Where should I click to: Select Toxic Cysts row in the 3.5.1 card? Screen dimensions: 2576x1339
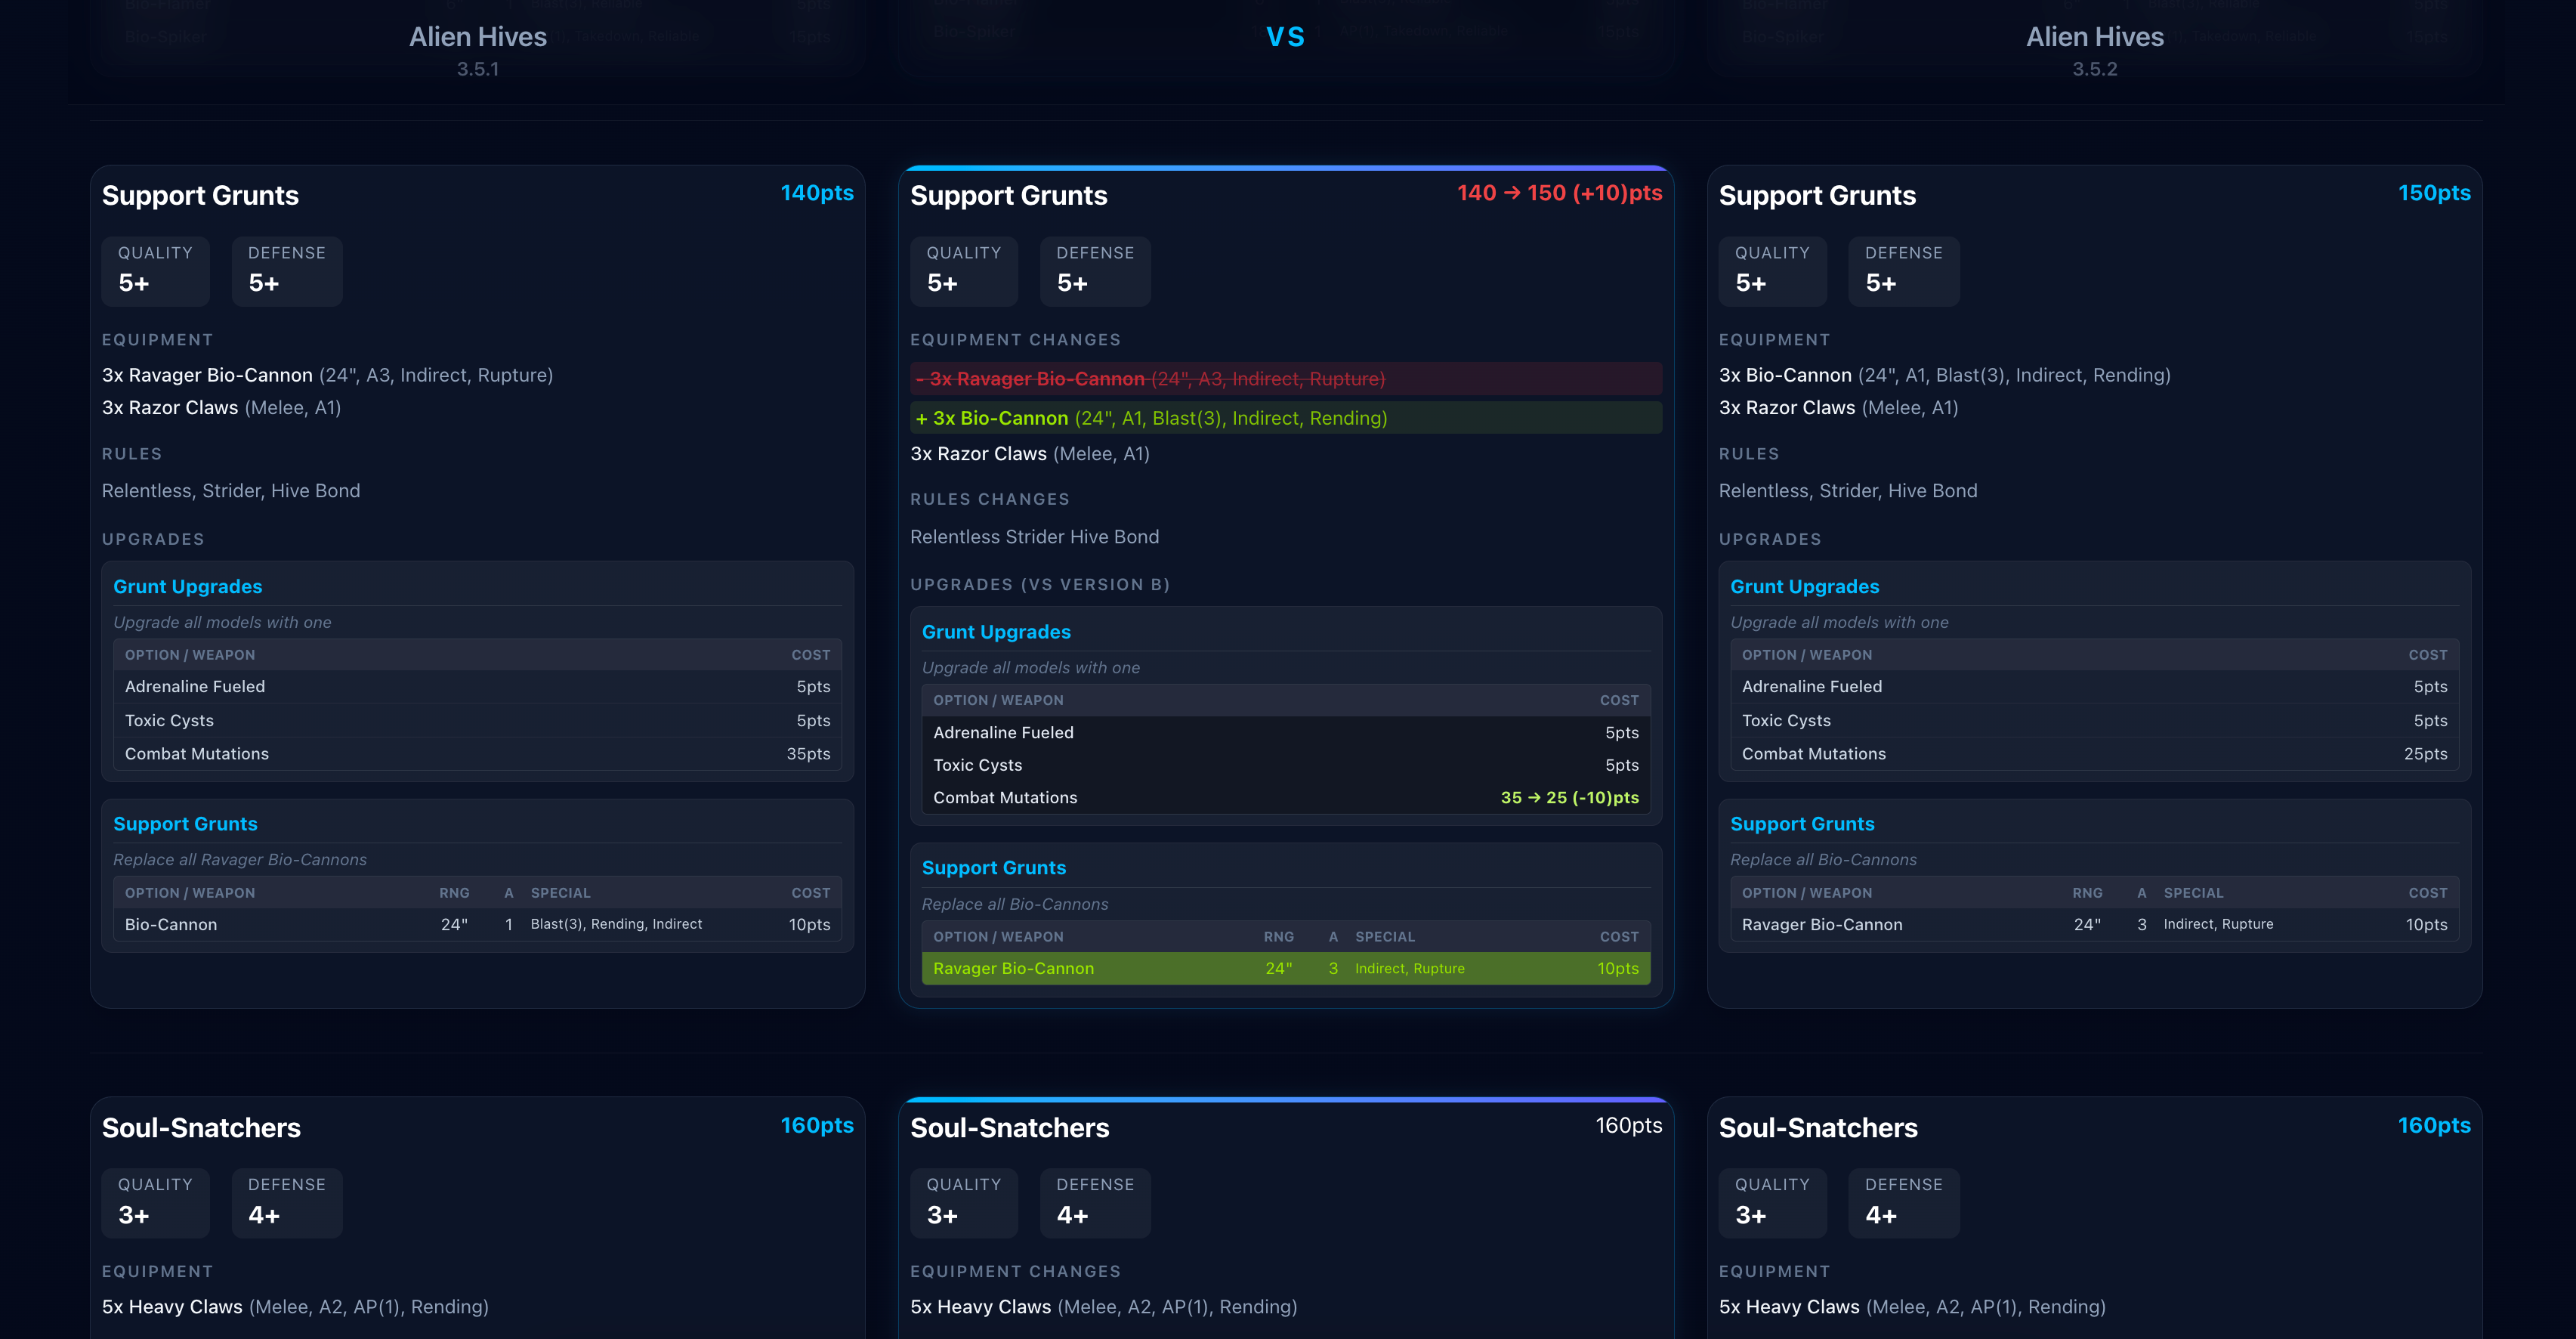(x=477, y=721)
